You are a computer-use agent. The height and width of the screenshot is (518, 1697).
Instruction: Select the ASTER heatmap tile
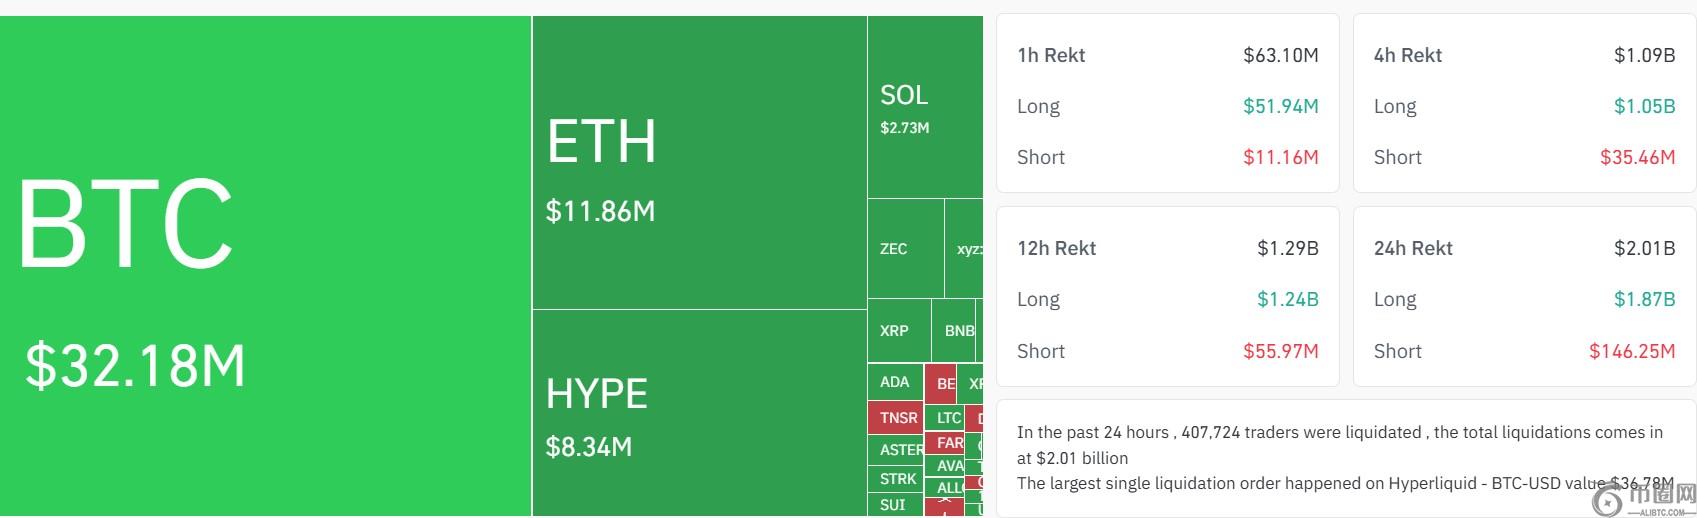(x=899, y=450)
